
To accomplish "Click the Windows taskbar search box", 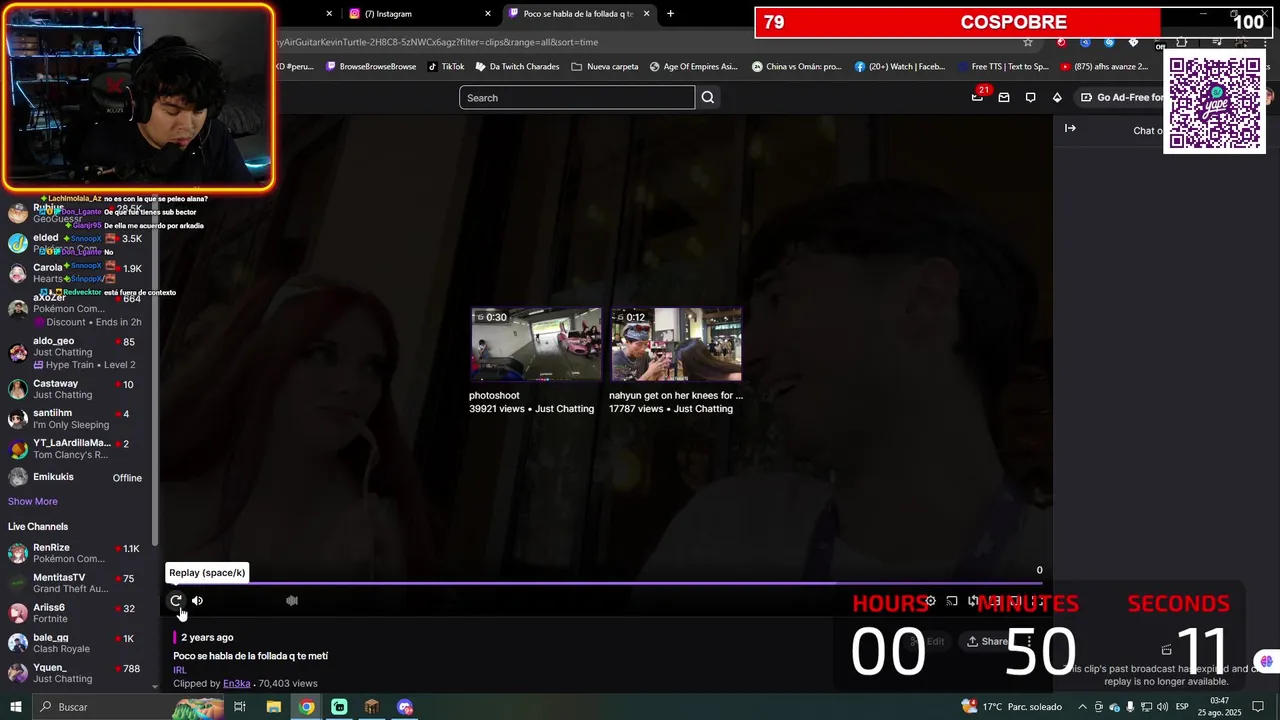I will [130, 707].
